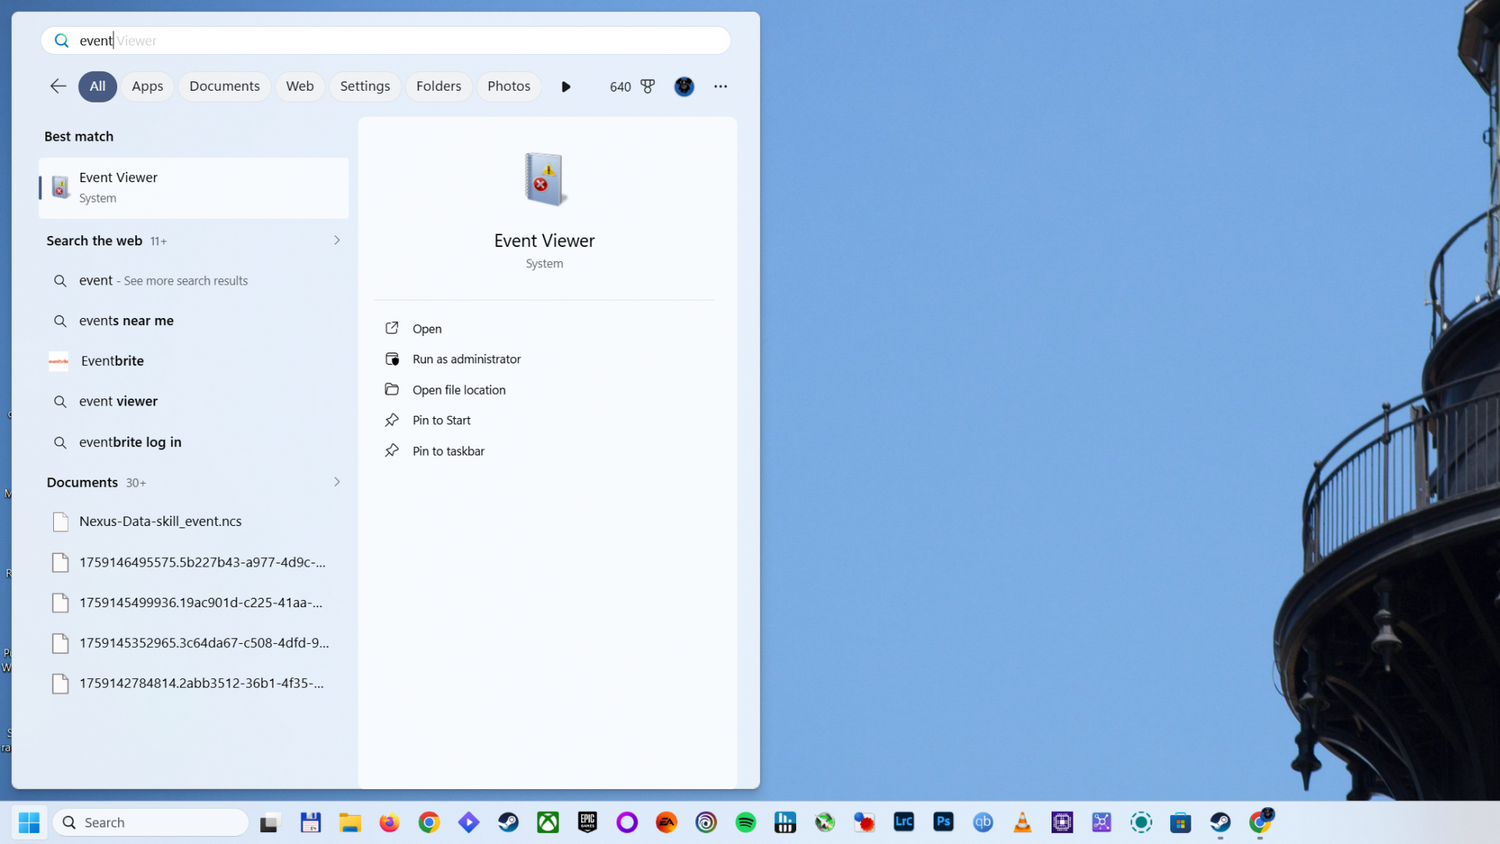This screenshot has width=1500, height=844.
Task: Switch to the Web filter tab
Action: pos(300,86)
